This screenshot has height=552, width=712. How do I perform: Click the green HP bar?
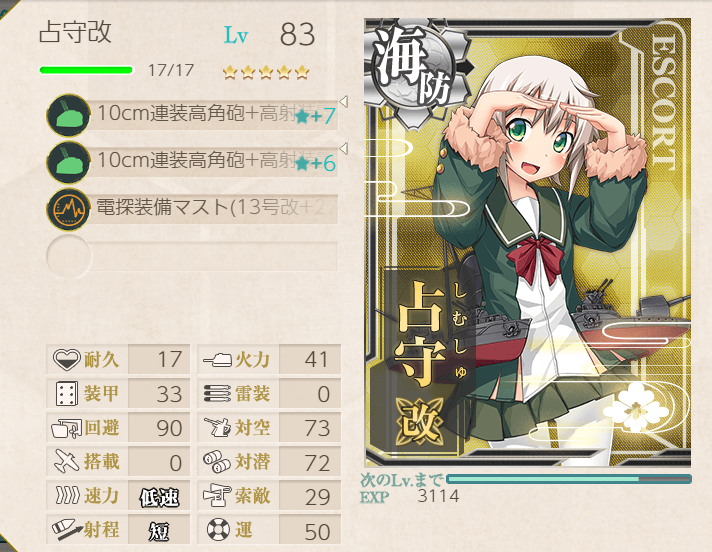click(86, 70)
